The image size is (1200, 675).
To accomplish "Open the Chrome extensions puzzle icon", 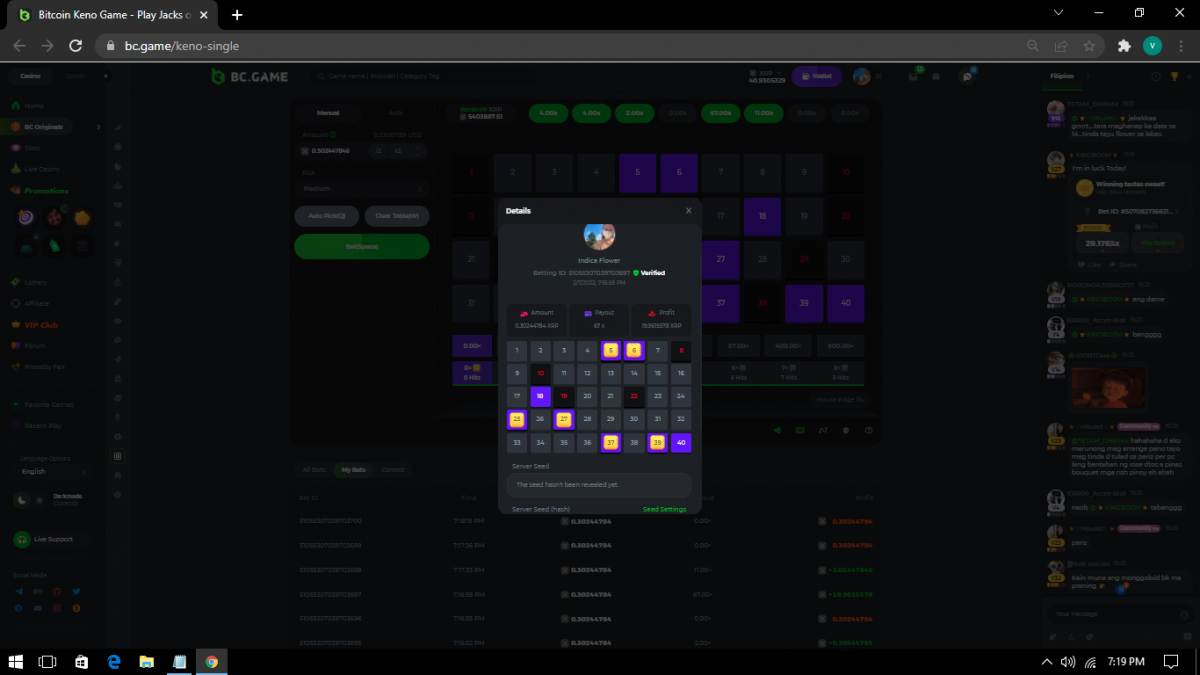I will pyautogui.click(x=1124, y=46).
